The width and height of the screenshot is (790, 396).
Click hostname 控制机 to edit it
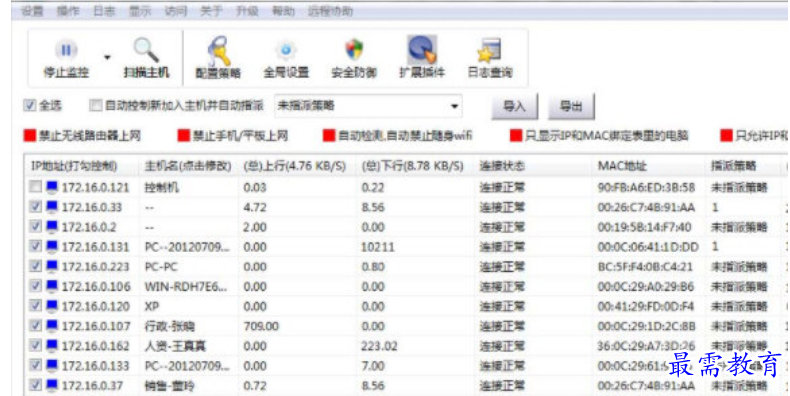(161, 187)
